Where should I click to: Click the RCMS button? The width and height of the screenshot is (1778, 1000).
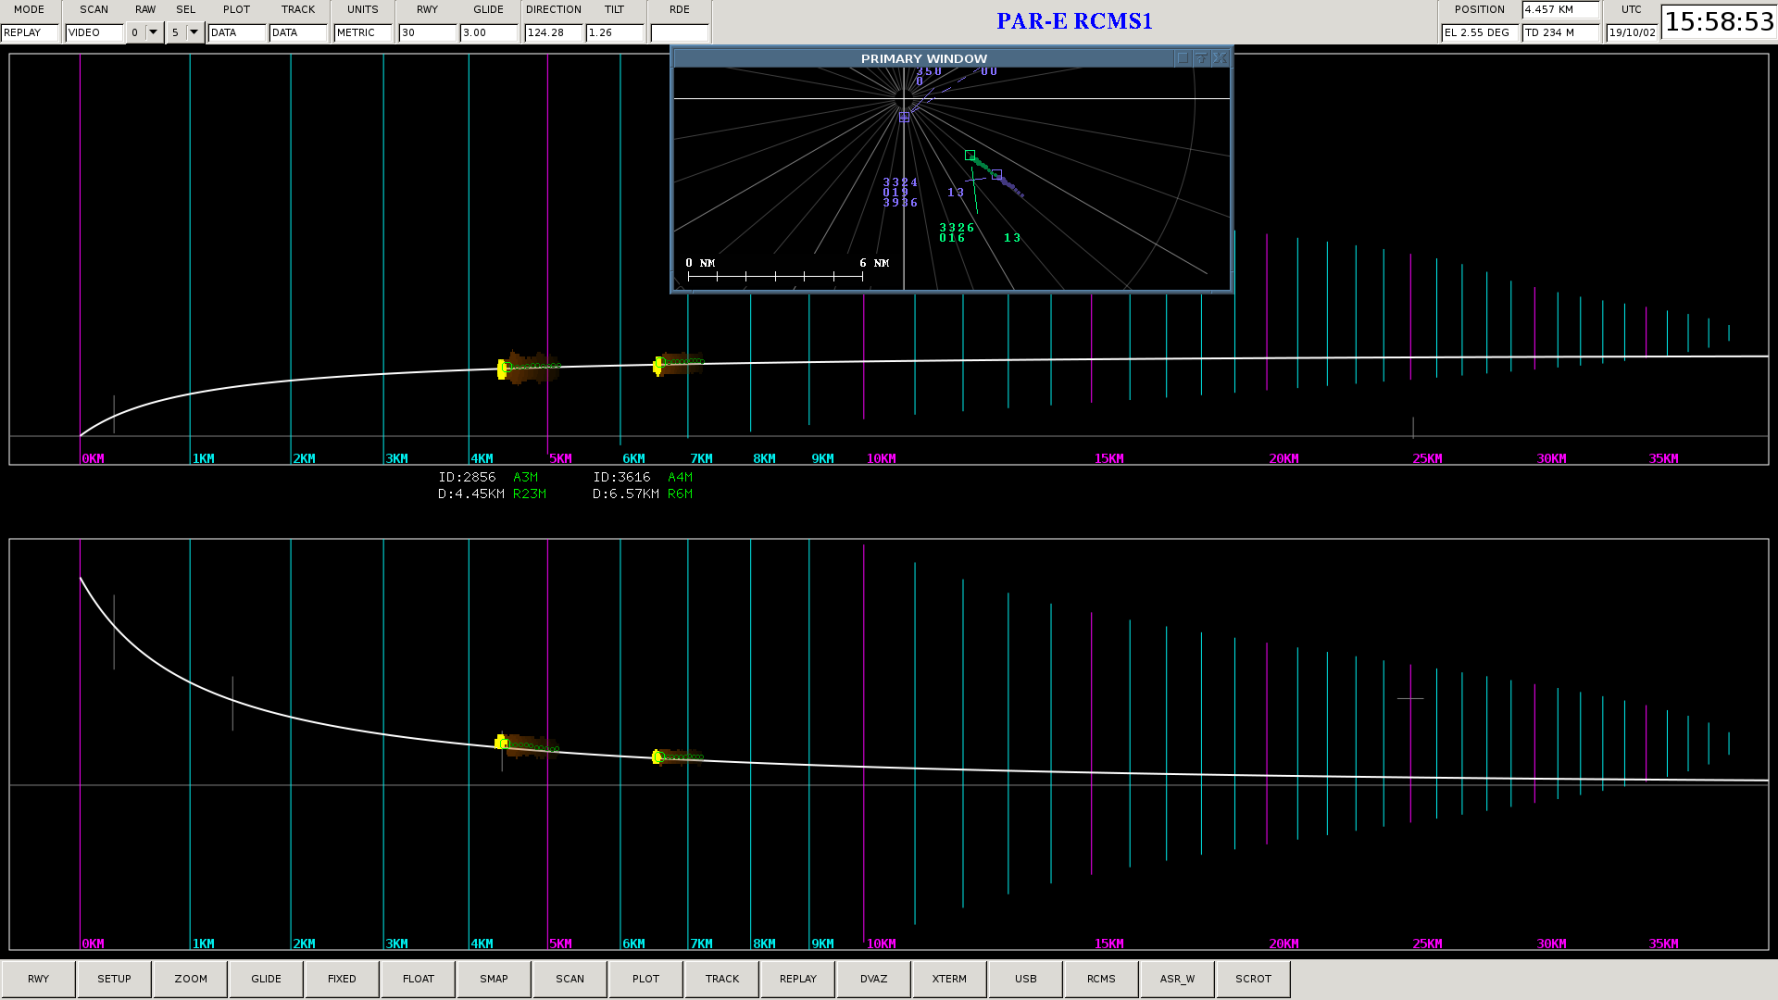(1102, 979)
